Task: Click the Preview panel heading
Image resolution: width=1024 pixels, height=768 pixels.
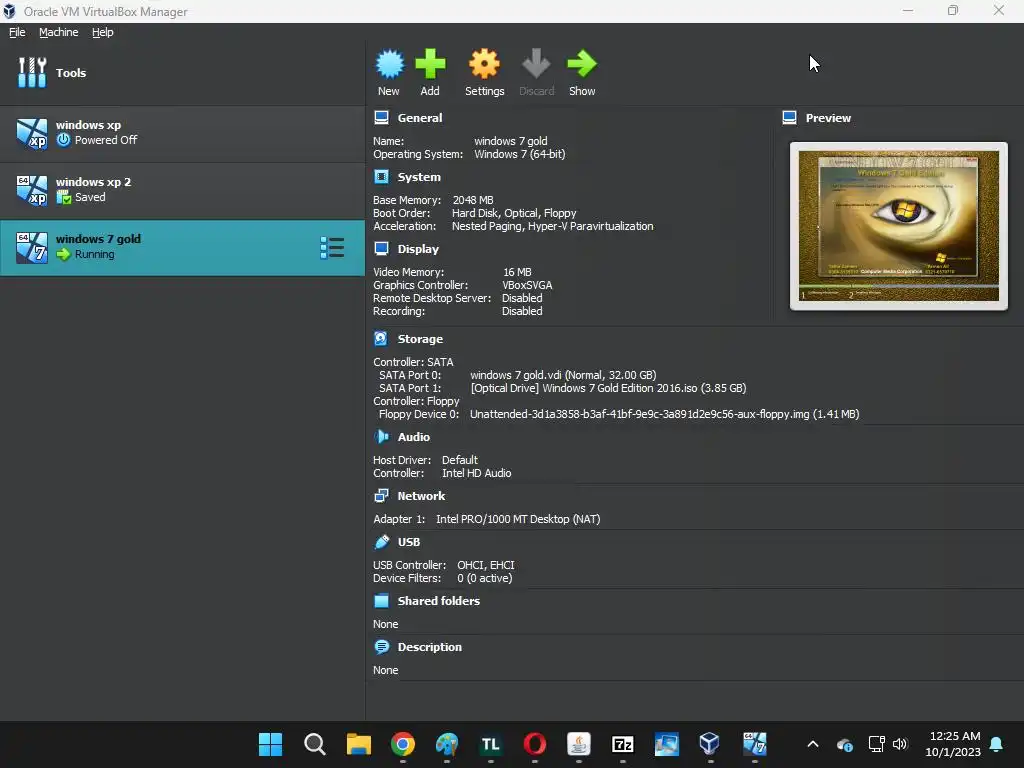Action: [828, 118]
